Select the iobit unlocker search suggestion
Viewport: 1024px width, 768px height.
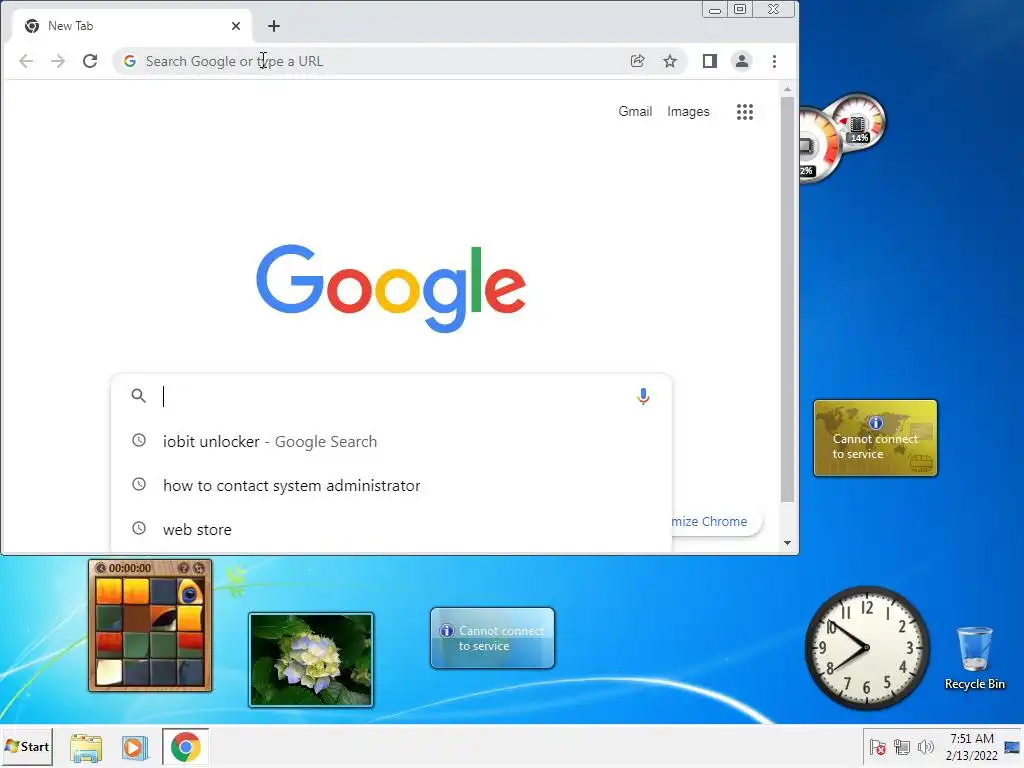392,441
